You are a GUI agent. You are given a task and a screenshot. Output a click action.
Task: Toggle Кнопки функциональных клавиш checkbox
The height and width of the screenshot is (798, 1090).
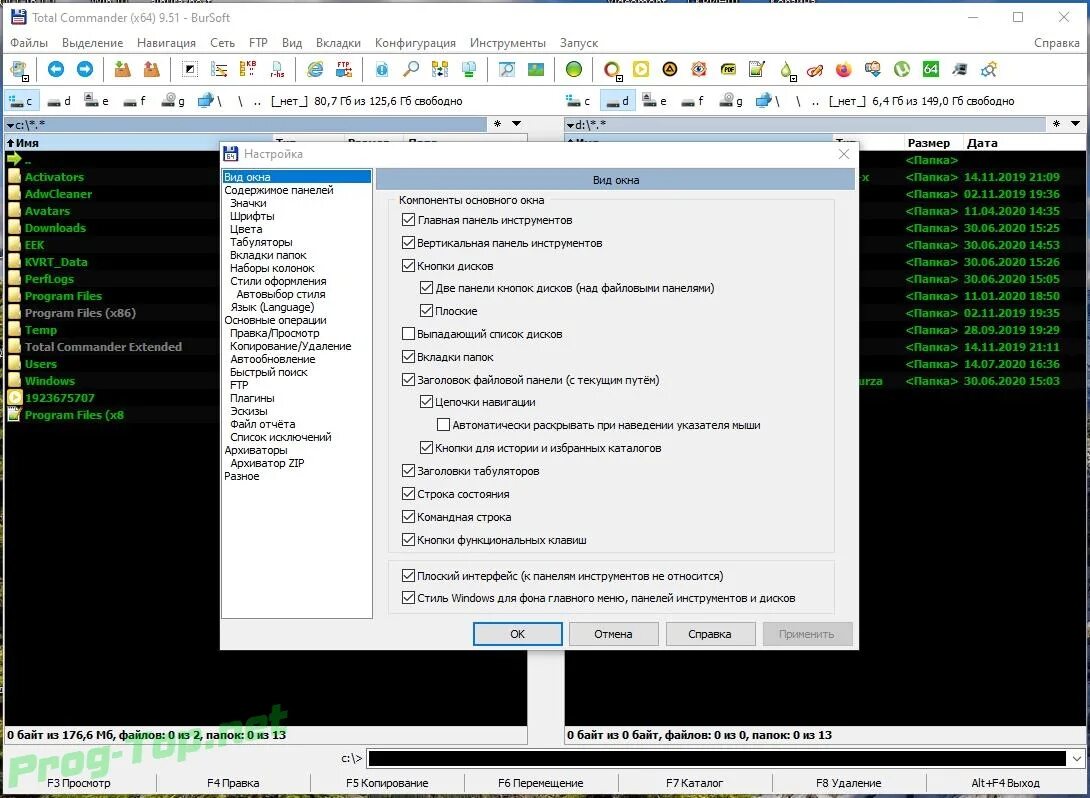408,539
